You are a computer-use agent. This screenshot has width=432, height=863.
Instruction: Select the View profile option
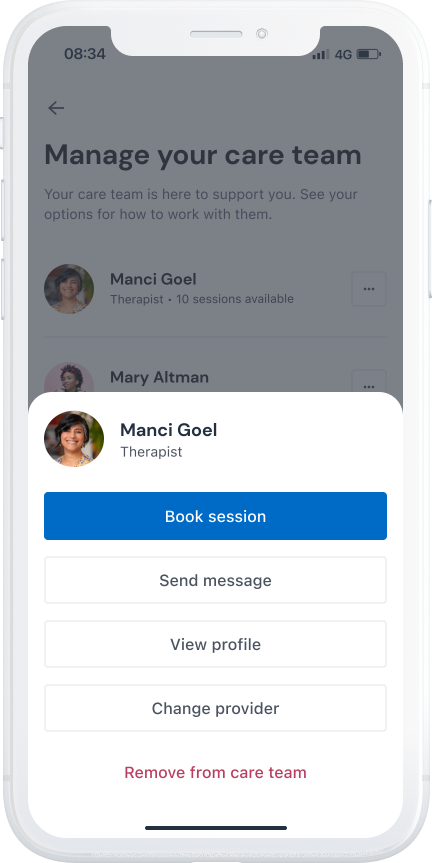(x=215, y=644)
